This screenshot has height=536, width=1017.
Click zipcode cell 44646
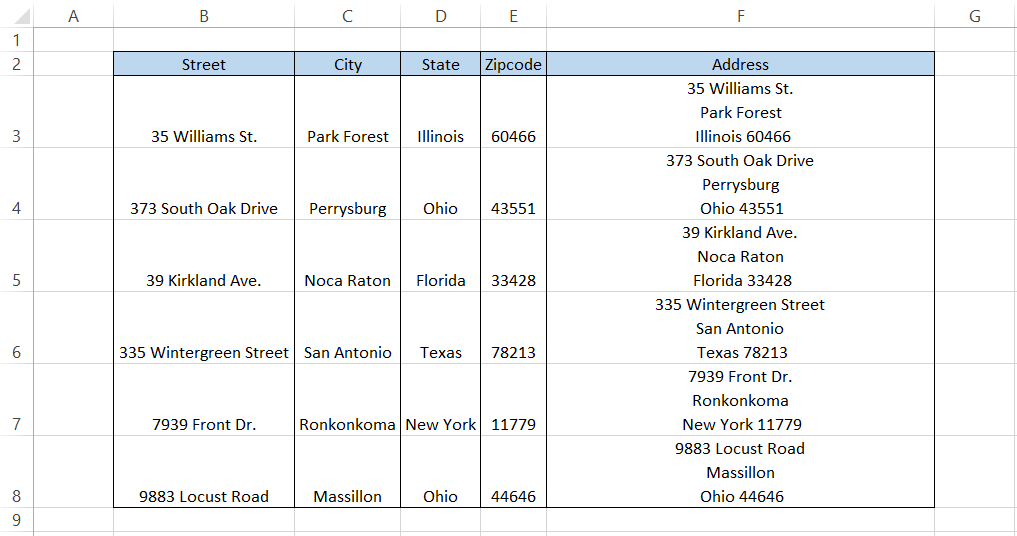513,496
